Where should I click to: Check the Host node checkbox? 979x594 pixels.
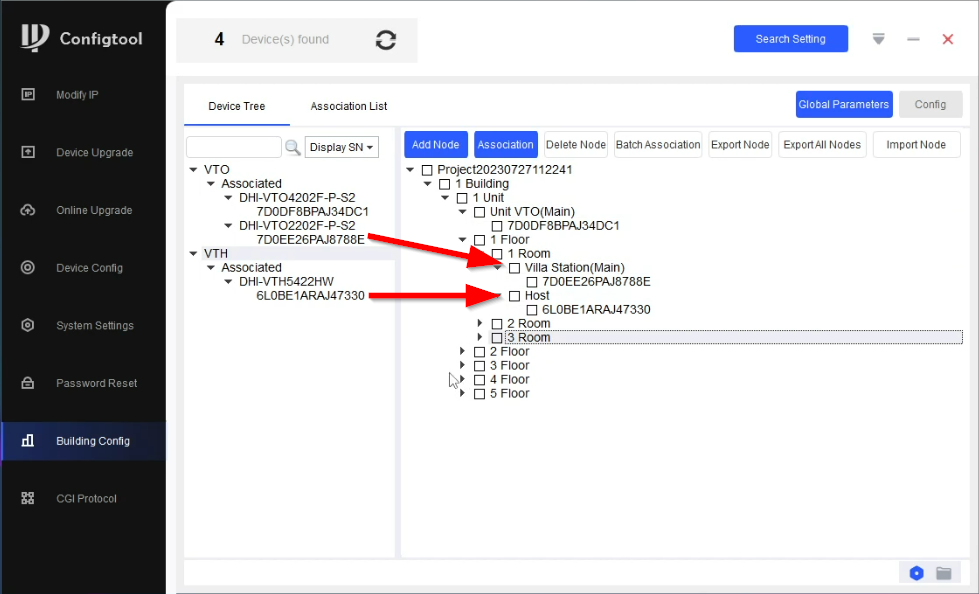(514, 296)
